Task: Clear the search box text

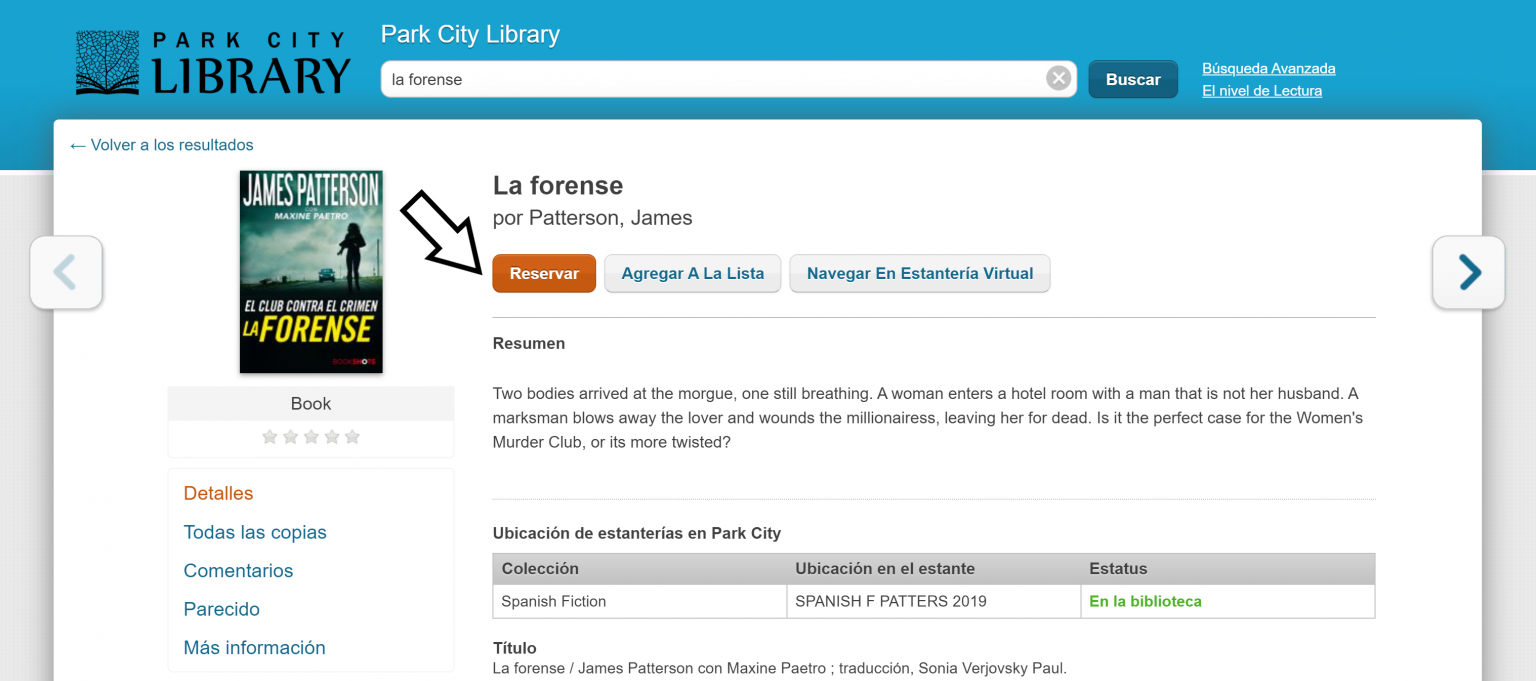Action: [x=1058, y=79]
